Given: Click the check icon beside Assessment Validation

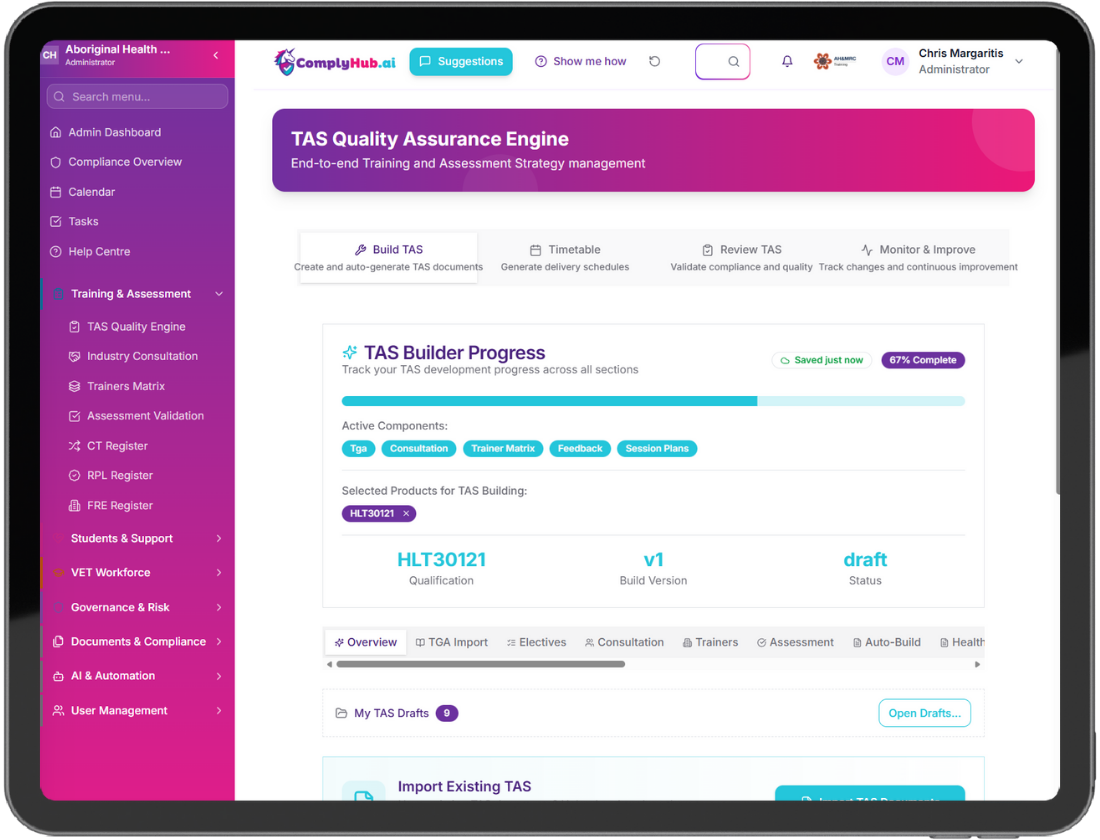Looking at the screenshot, I should (74, 416).
